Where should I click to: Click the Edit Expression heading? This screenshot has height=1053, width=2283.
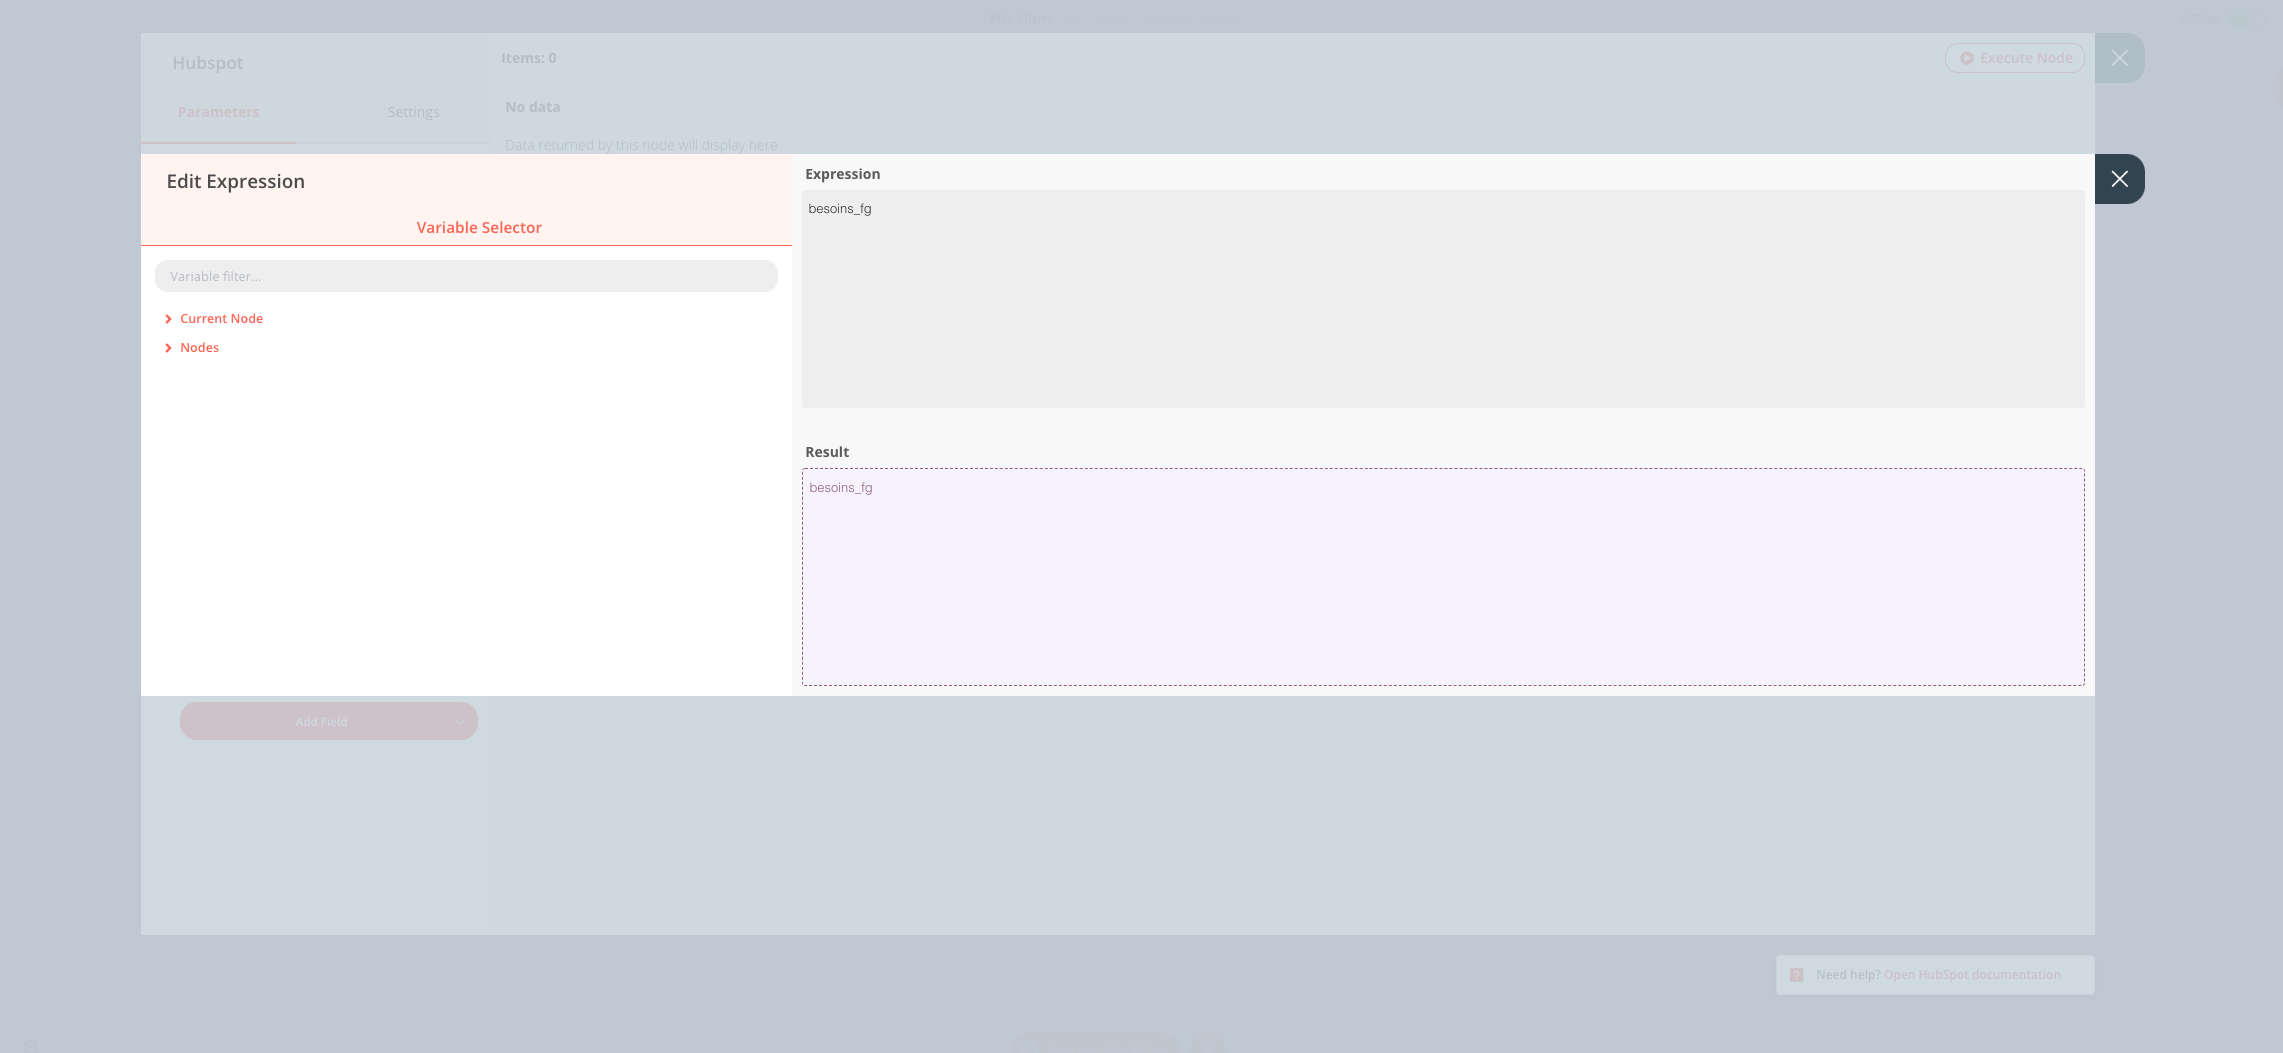[236, 181]
